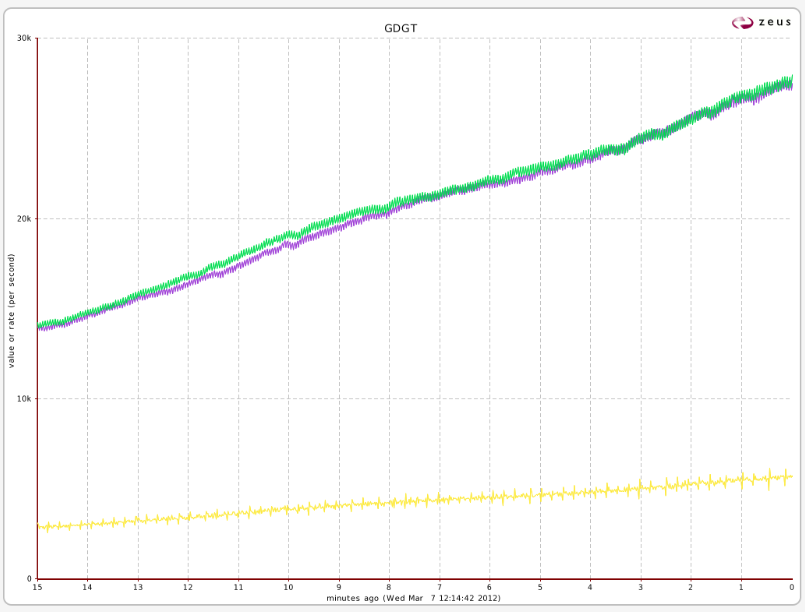The height and width of the screenshot is (612, 805).
Task: Click the 1 minute x-axis label
Action: [x=741, y=587]
